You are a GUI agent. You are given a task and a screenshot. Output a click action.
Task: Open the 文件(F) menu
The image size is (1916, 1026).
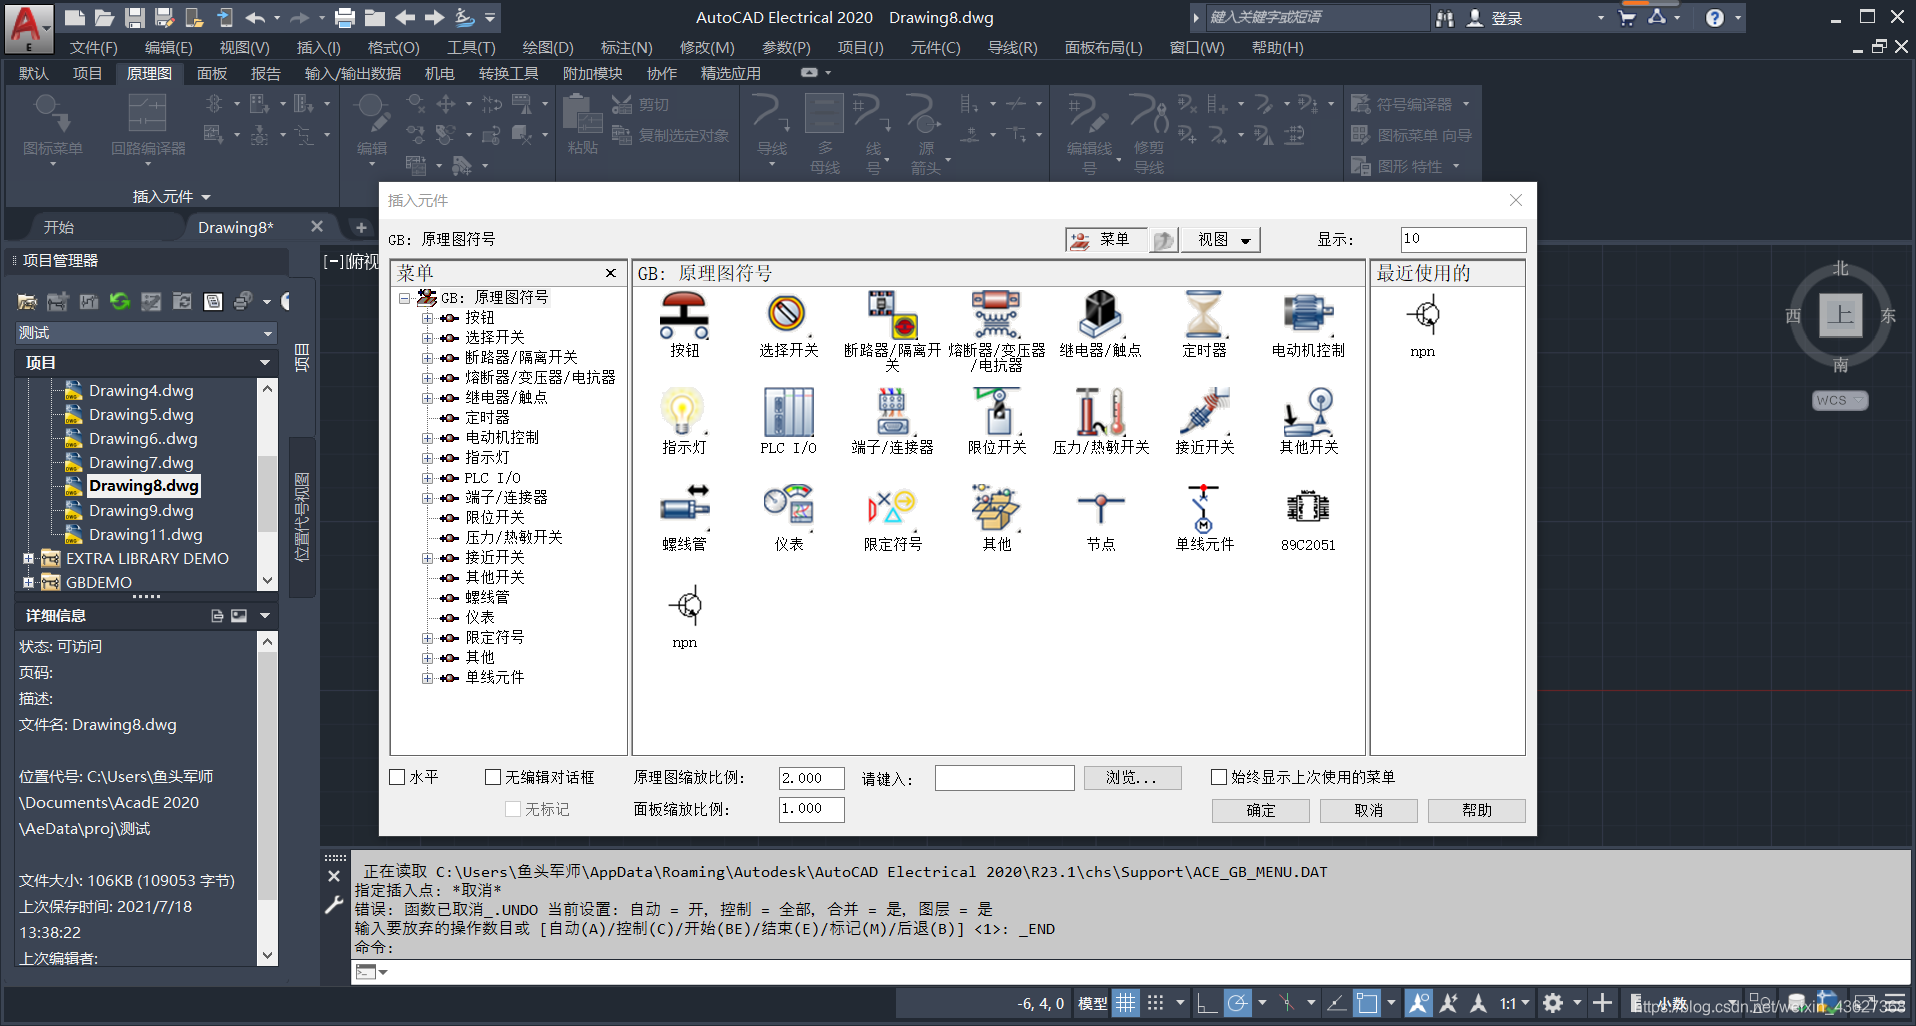(93, 47)
